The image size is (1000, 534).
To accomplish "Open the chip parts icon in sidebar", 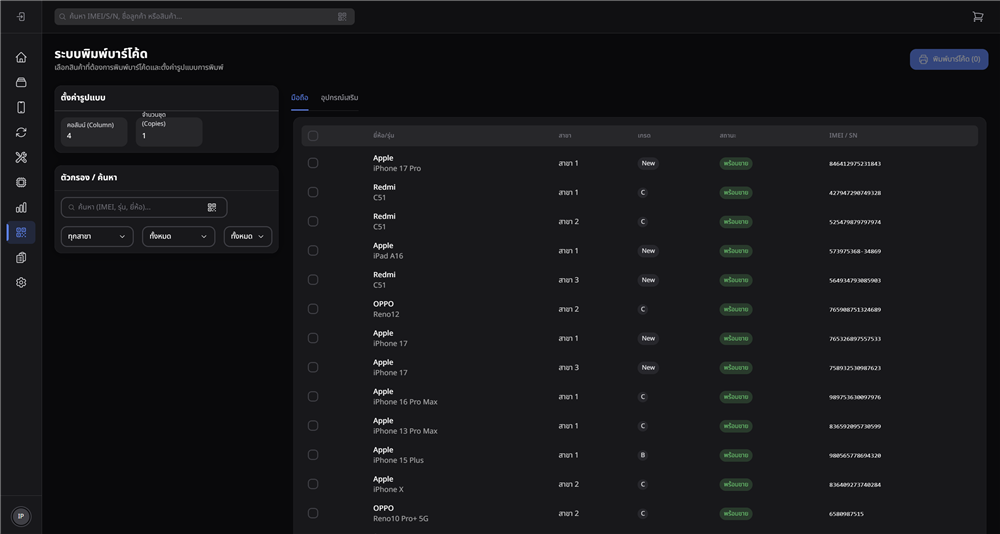I will click(21, 182).
